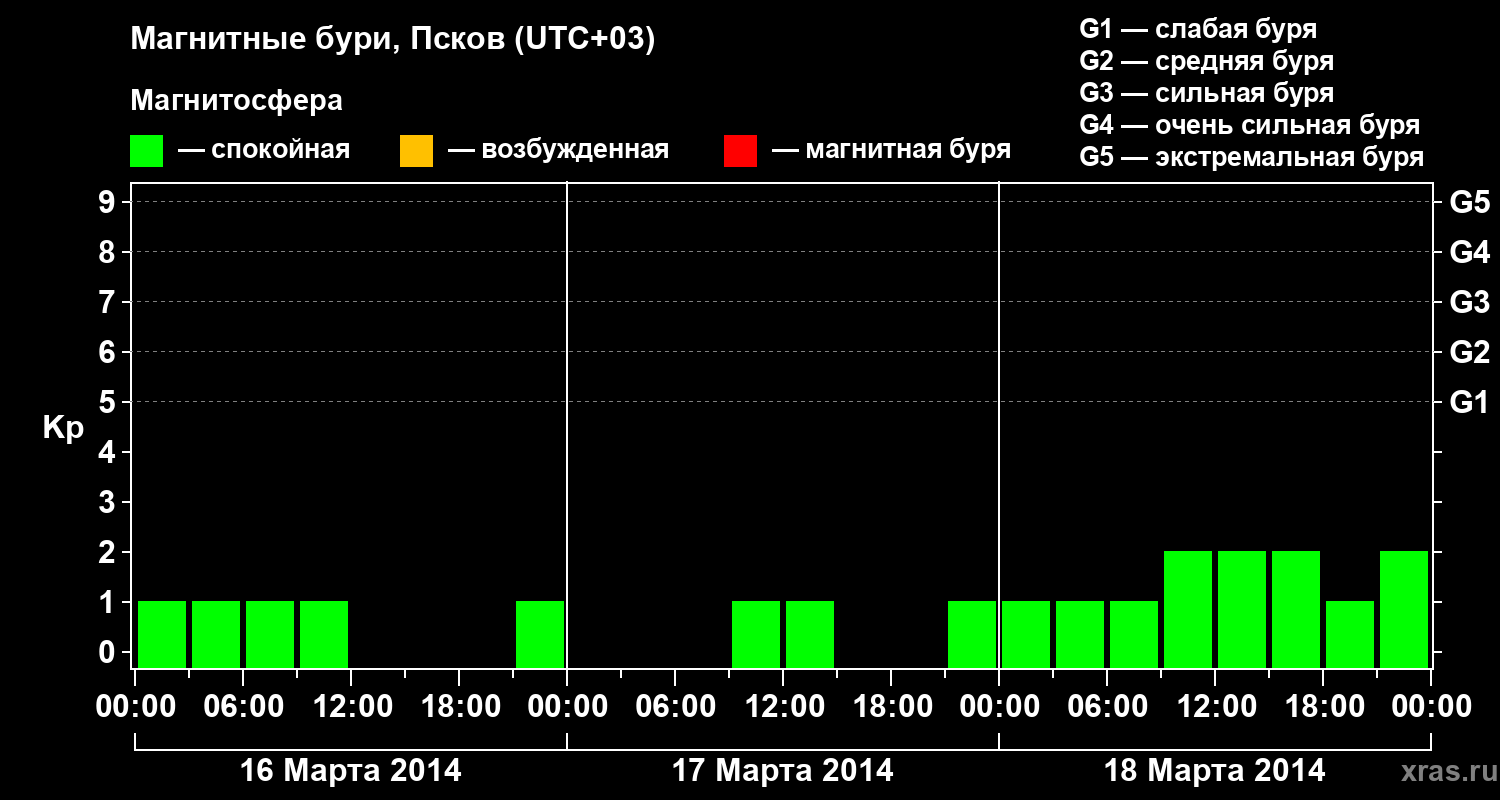Click the green 'спокойная' legend swatch
This screenshot has height=800, width=1500.
coord(146,151)
